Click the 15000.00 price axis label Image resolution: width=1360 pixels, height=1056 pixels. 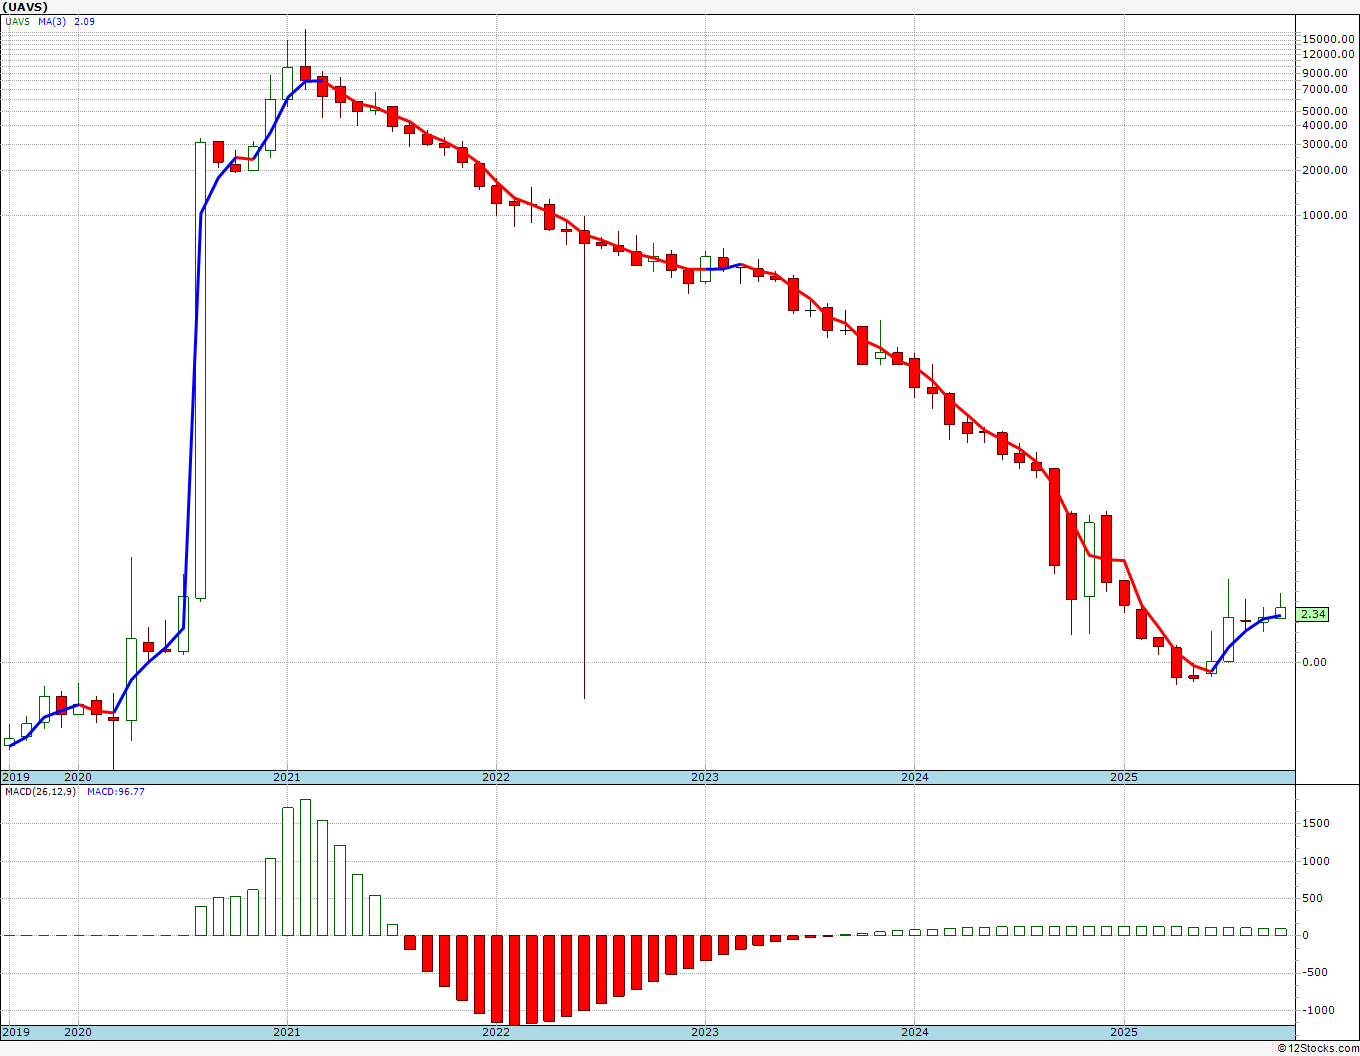coord(1329,39)
